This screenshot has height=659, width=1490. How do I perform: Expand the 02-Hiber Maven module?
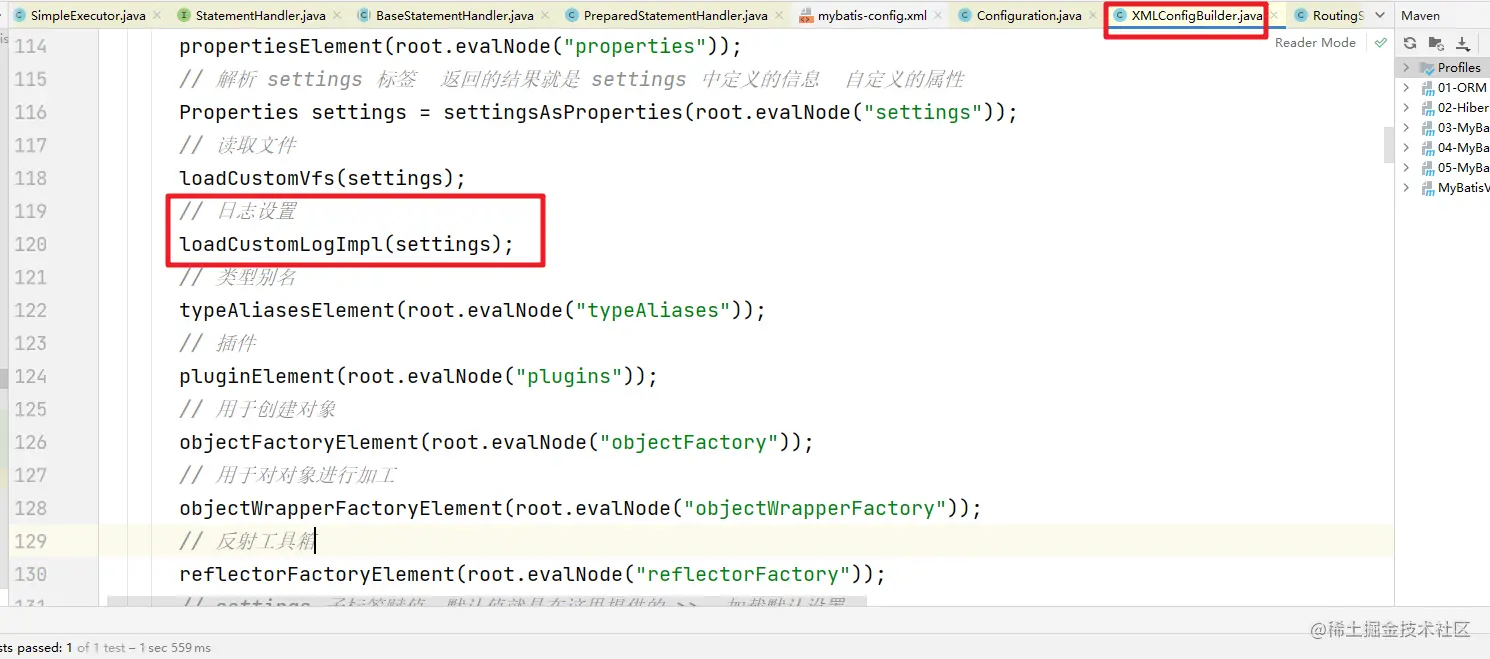[1406, 108]
